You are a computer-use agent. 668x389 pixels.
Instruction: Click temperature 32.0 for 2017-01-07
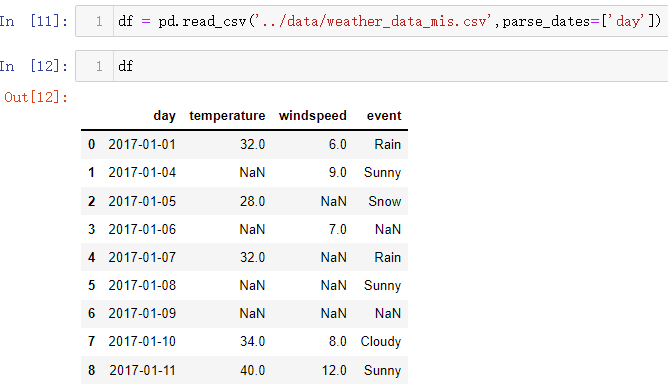tap(252, 257)
